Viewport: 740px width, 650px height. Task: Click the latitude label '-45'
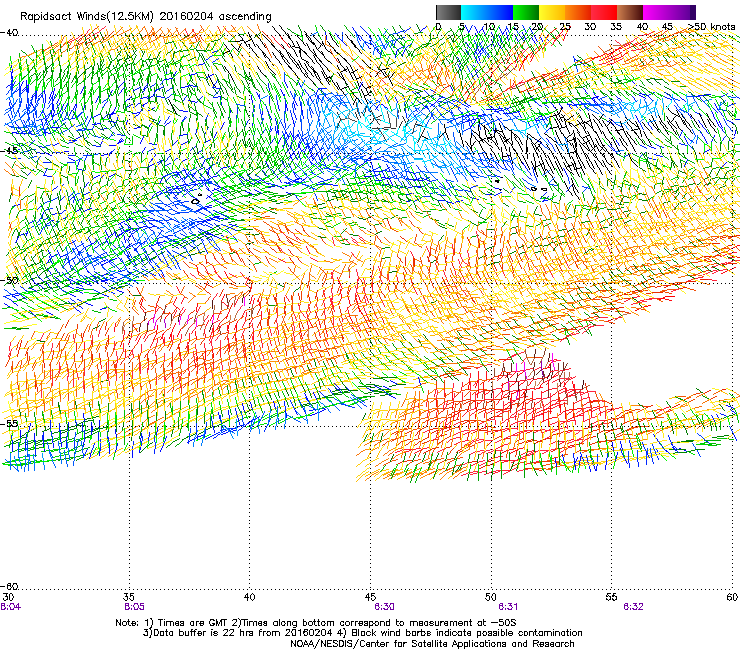9,151
